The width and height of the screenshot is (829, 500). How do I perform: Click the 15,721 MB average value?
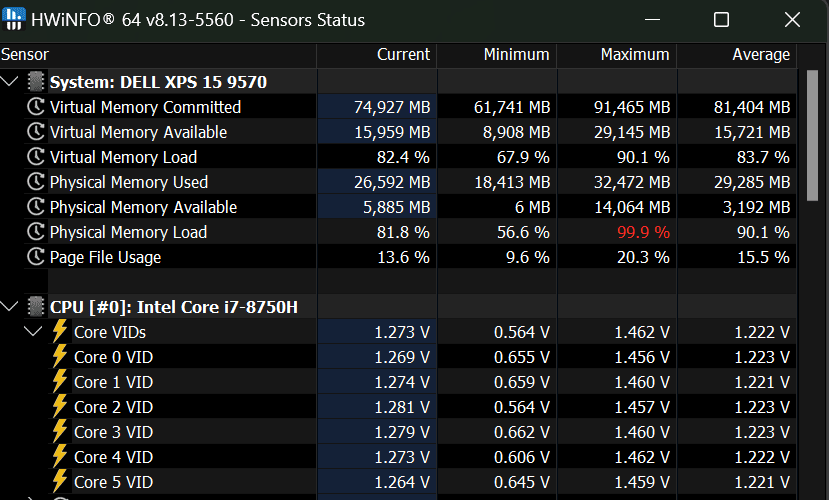click(x=752, y=132)
